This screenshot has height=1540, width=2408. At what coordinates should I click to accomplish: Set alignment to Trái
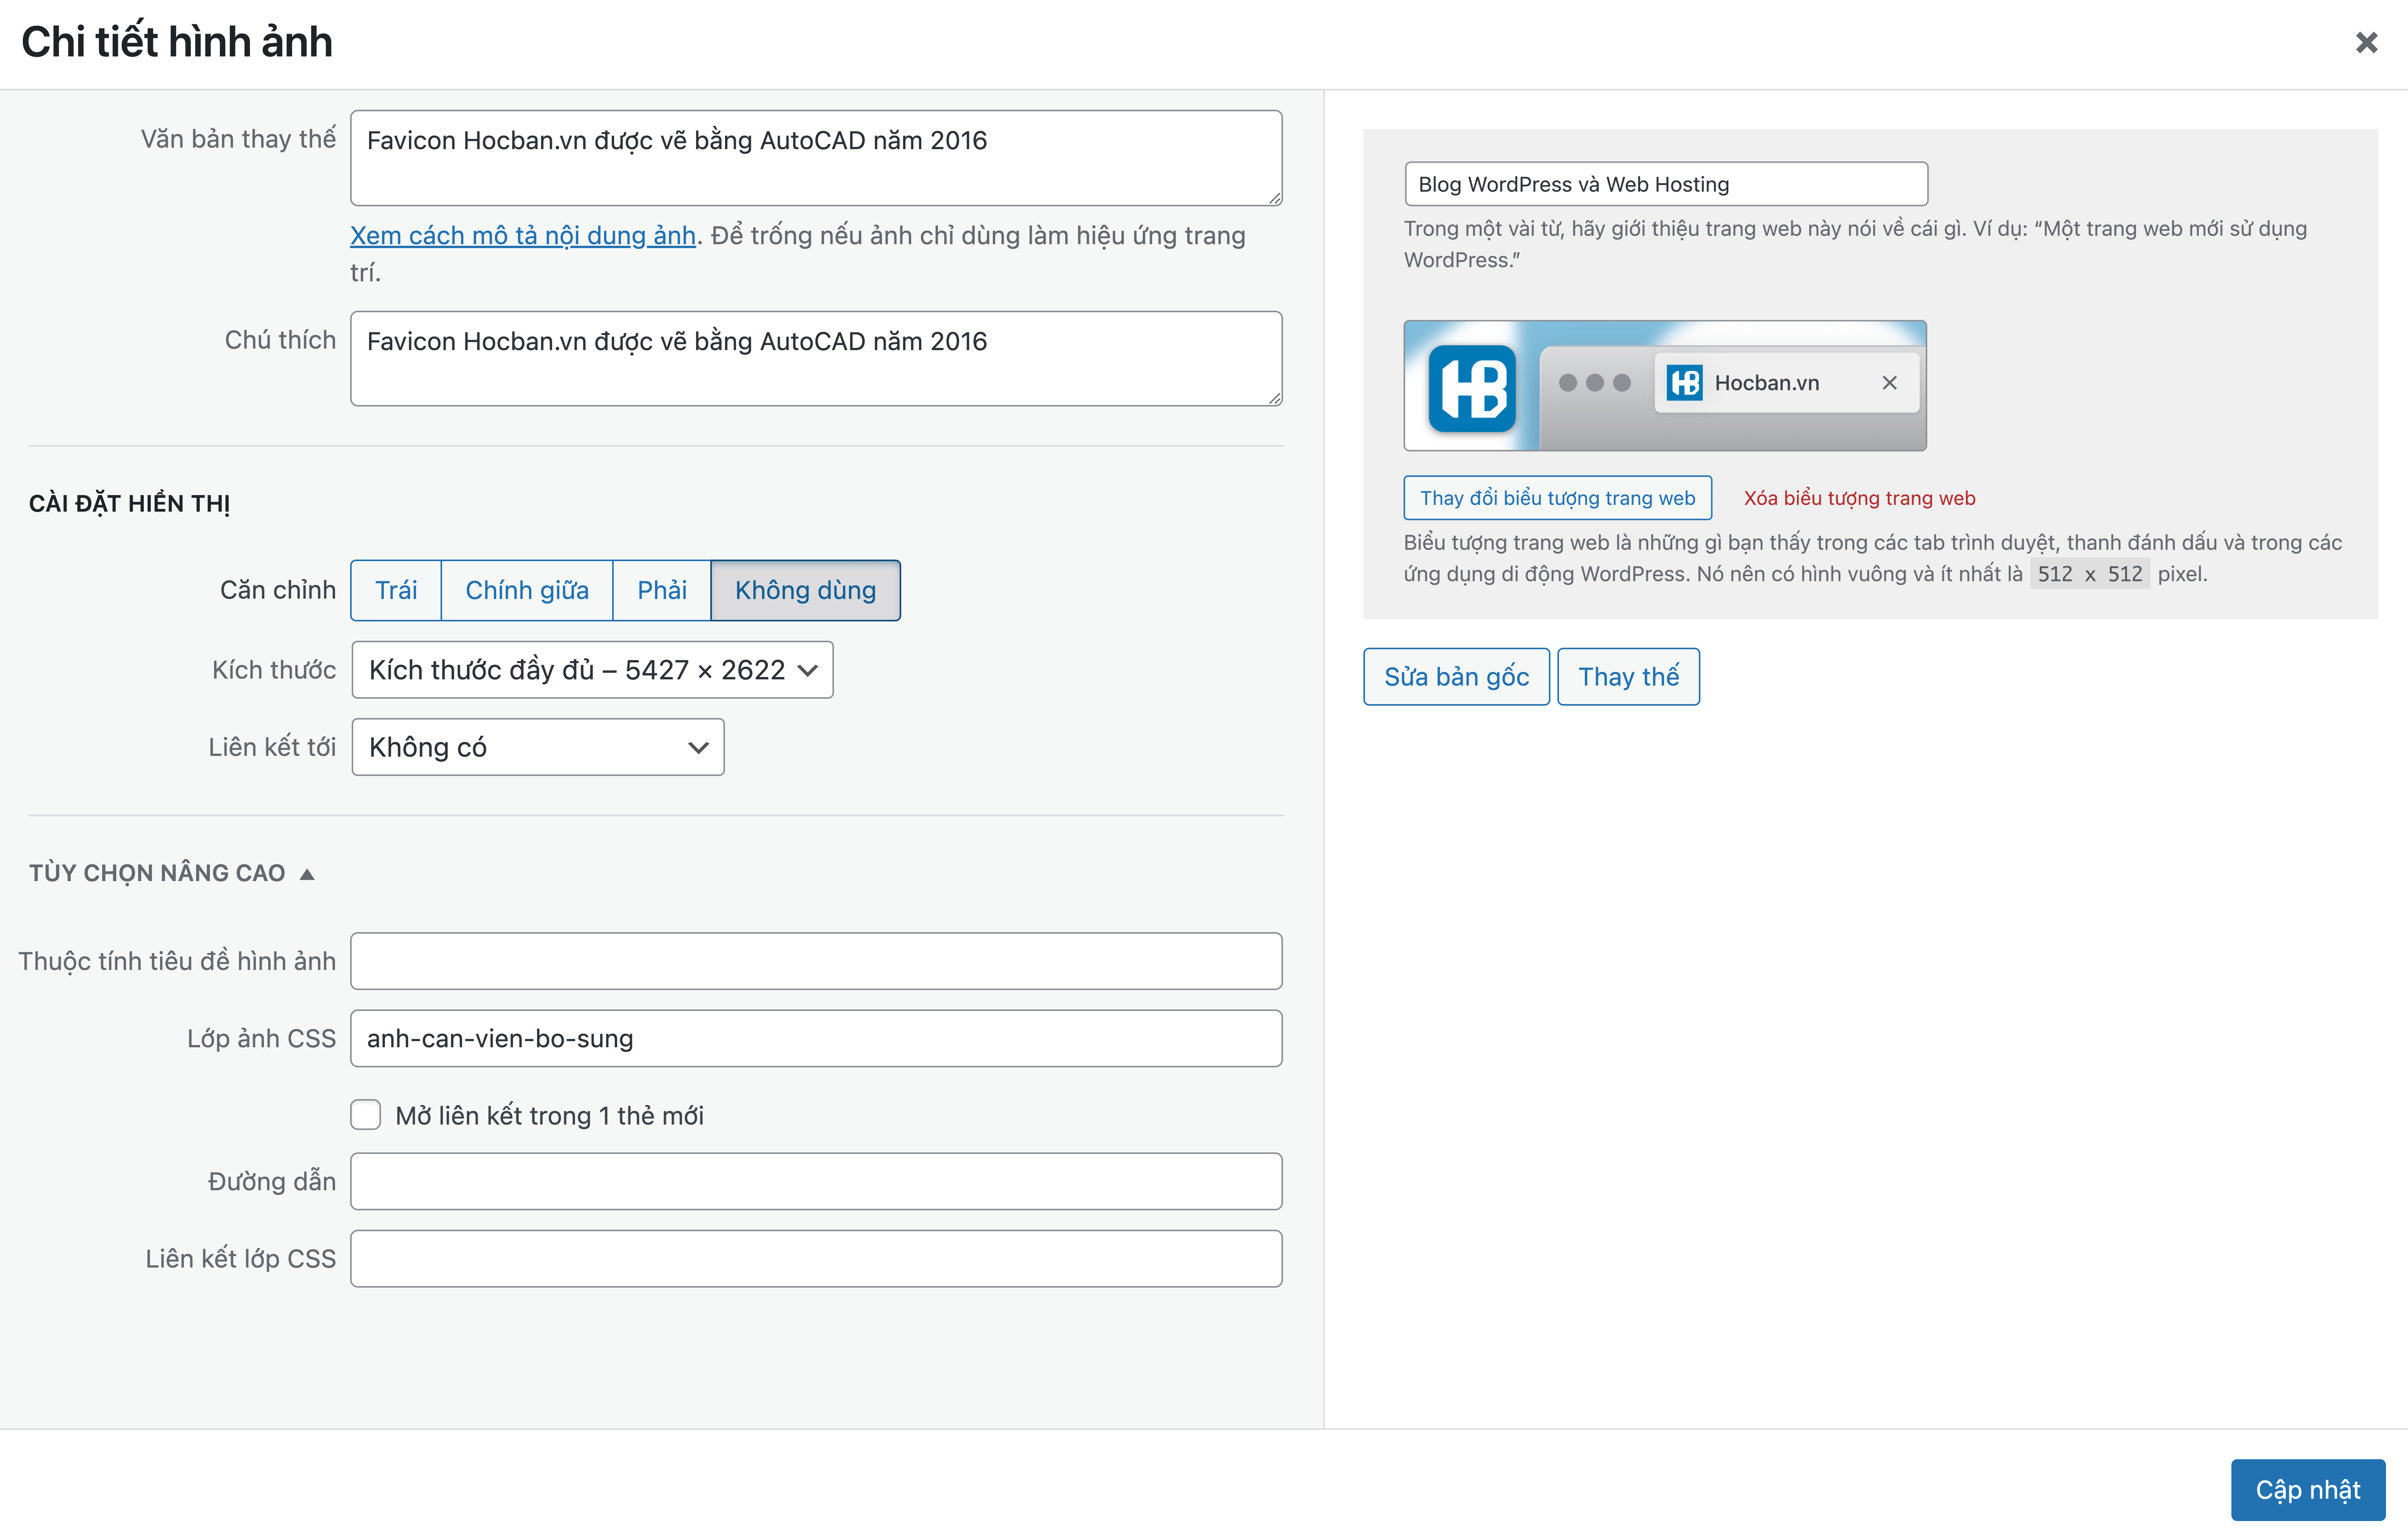point(396,590)
